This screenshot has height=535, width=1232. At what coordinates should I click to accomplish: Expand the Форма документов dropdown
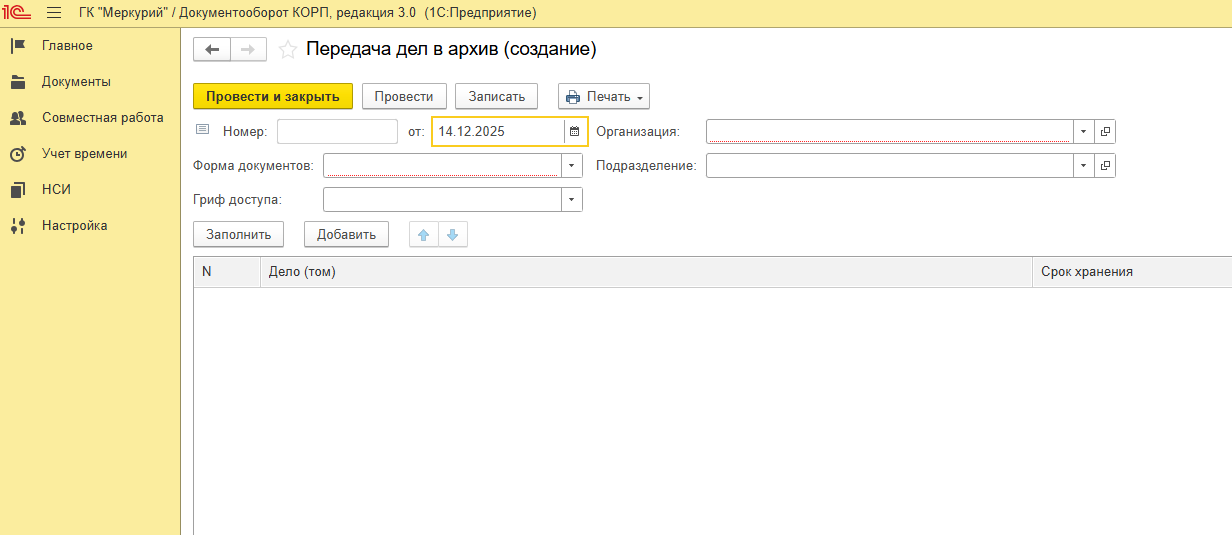(571, 165)
